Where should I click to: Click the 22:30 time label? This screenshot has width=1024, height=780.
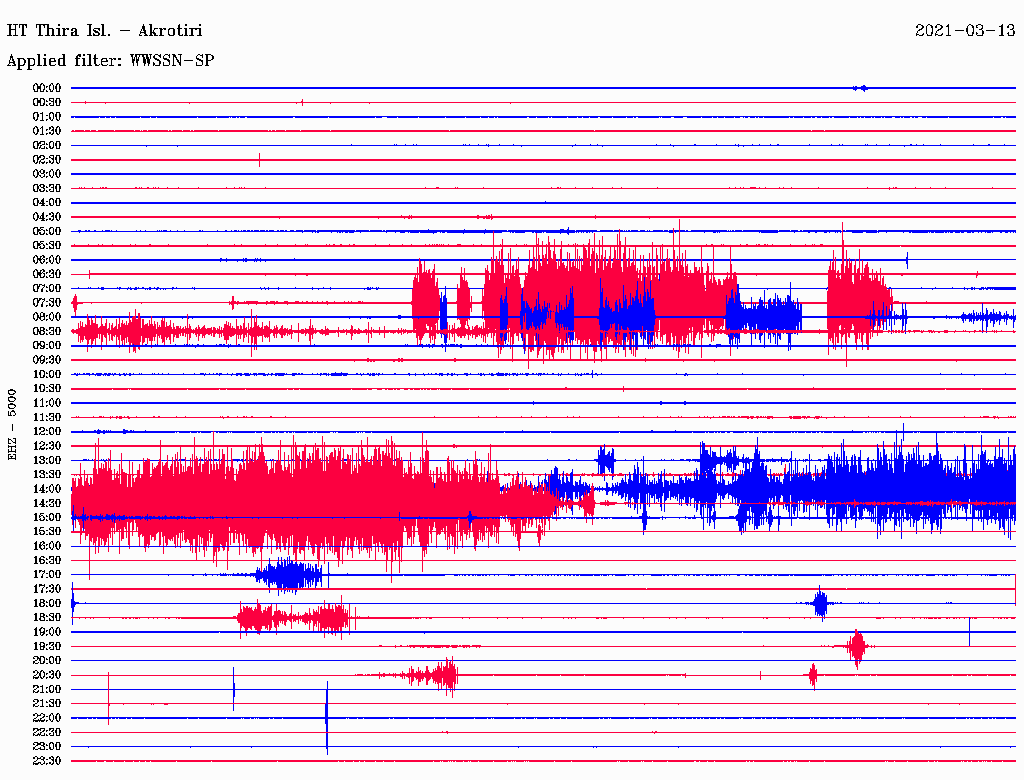point(47,732)
